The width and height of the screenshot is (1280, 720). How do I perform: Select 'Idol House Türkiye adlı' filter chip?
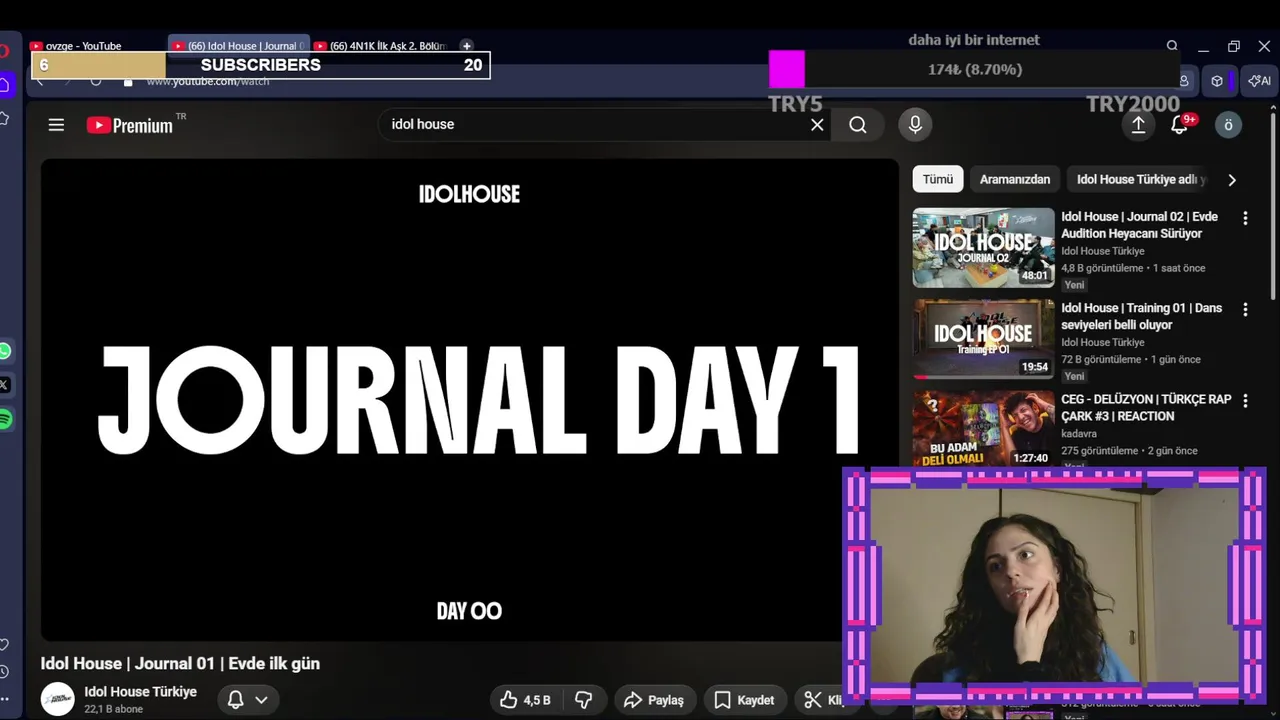click(x=1140, y=179)
